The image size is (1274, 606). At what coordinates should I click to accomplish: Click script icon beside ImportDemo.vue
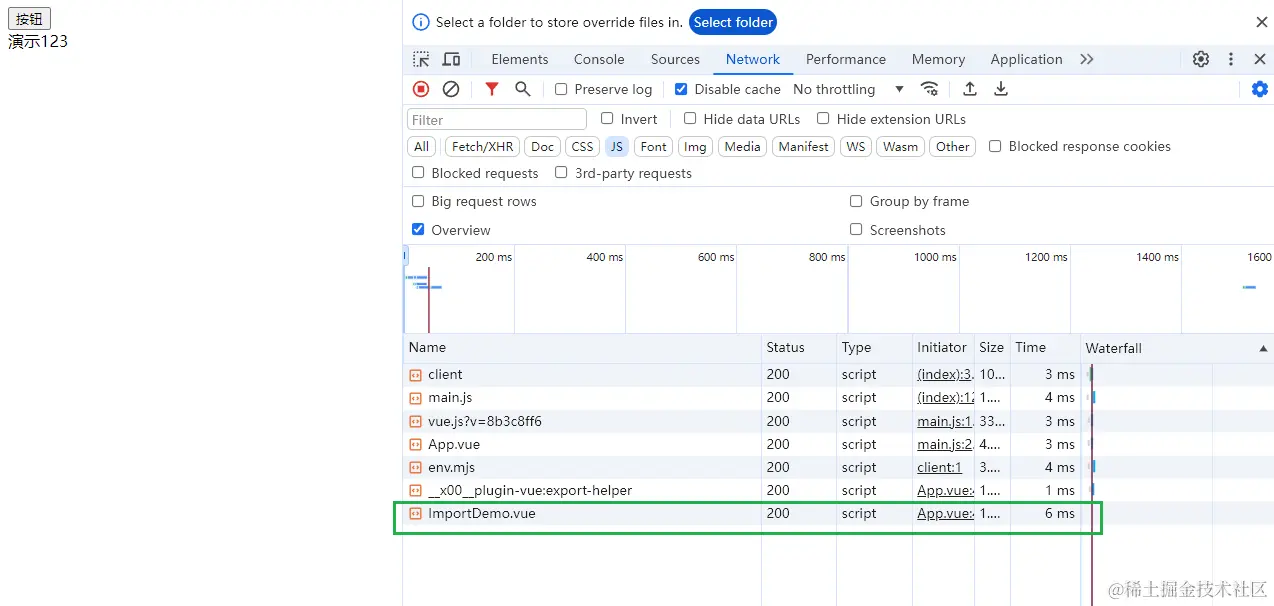[x=415, y=514]
